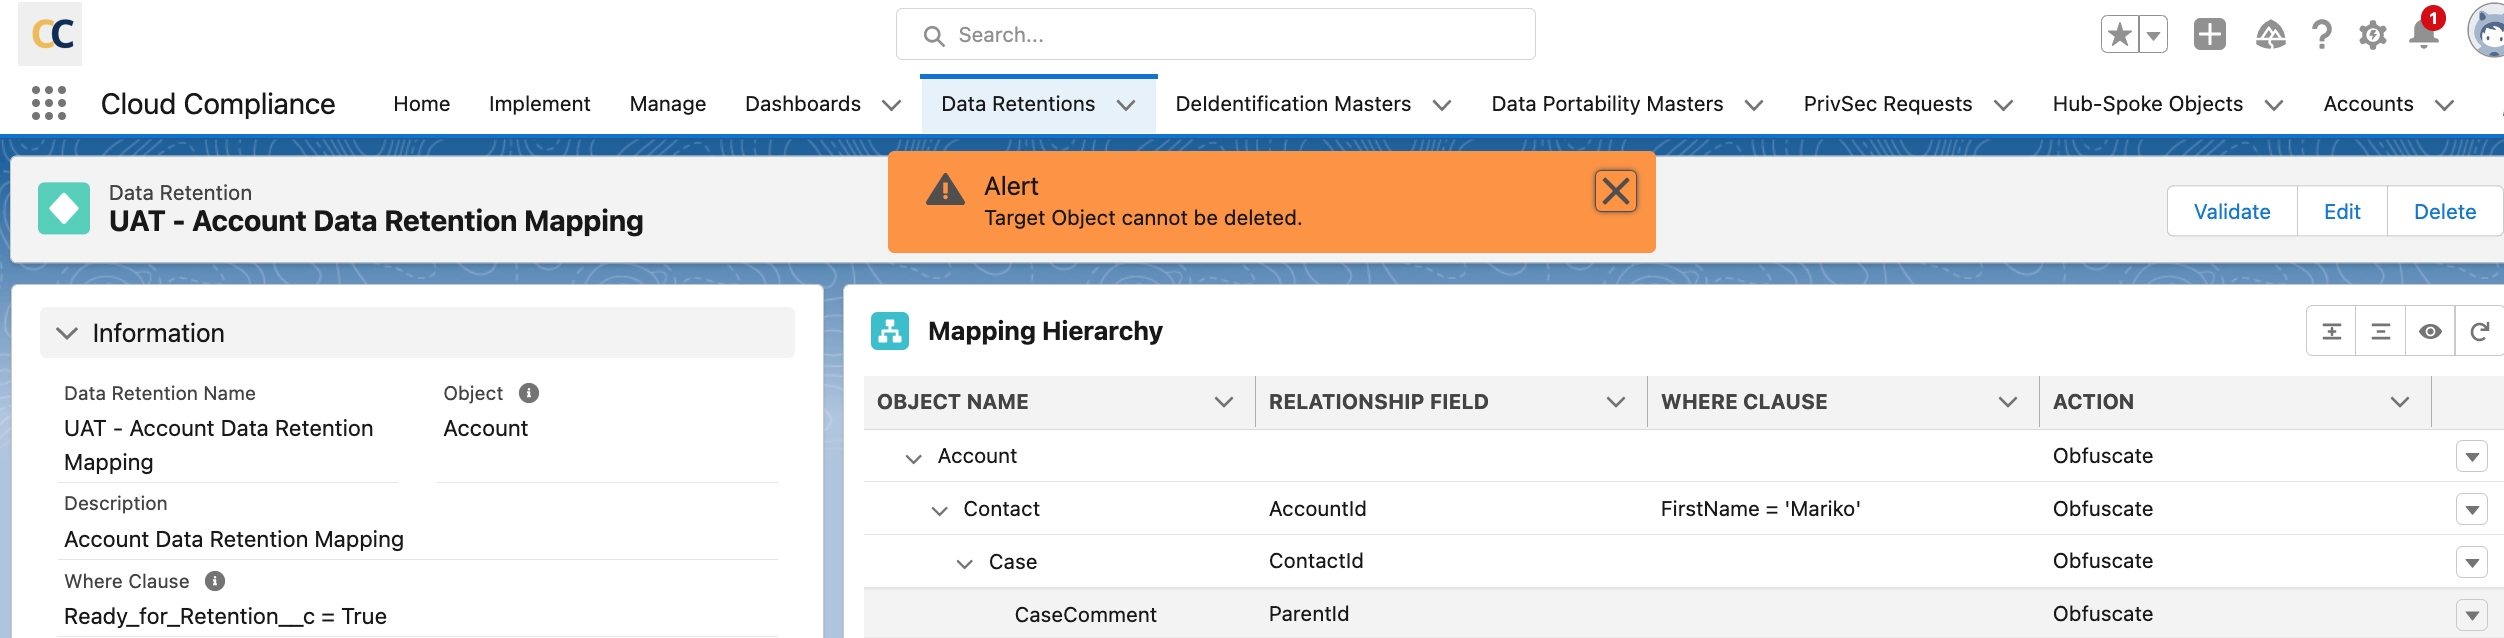Screen dimensions: 2504x638
Task: Open the Dashboards tab dropdown chevron
Action: [892, 105]
